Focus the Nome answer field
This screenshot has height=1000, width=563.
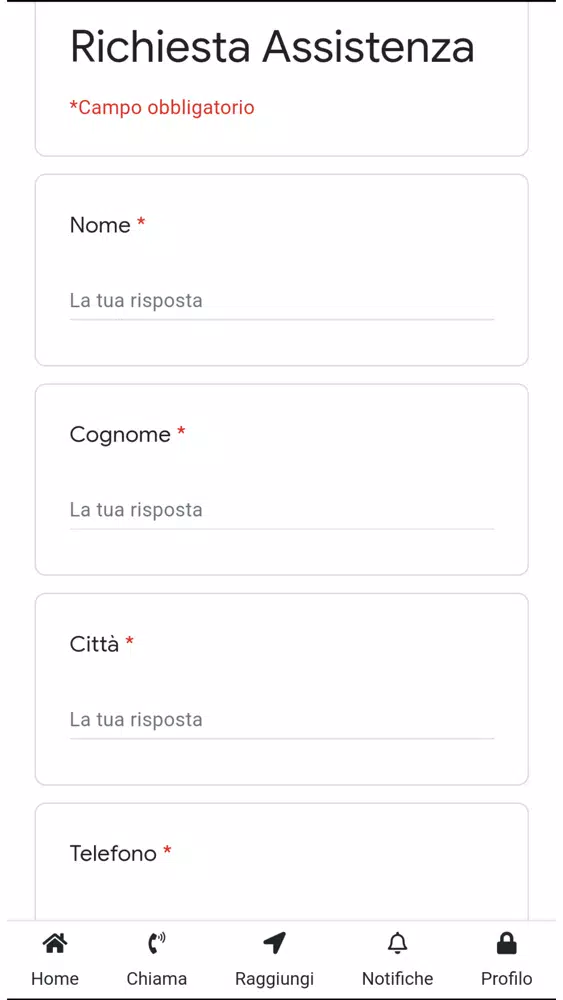282,301
